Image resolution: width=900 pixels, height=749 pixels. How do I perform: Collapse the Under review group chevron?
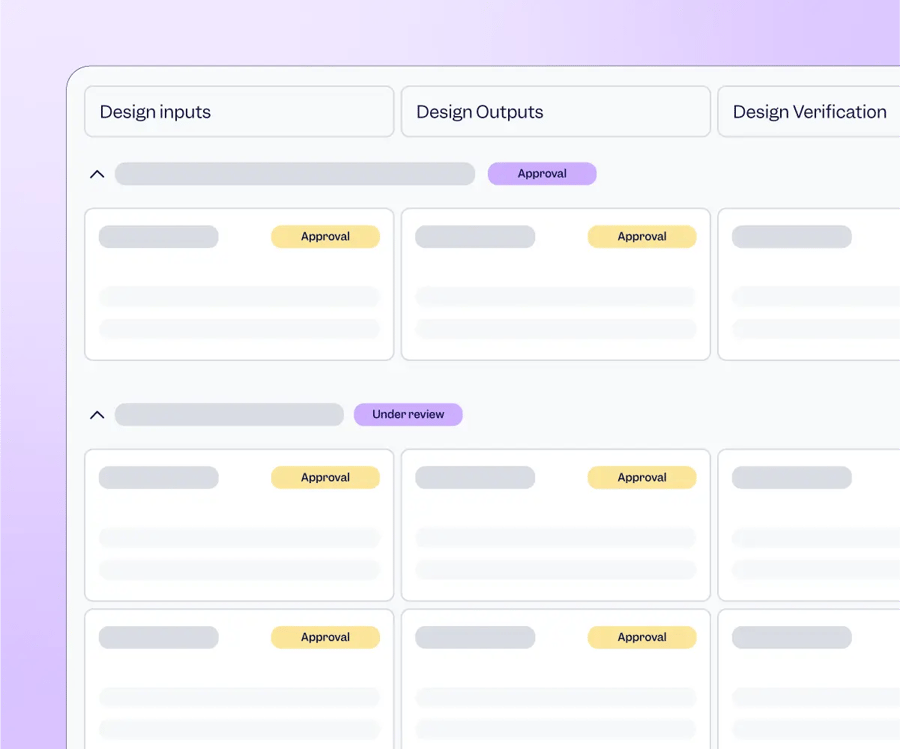(x=97, y=415)
